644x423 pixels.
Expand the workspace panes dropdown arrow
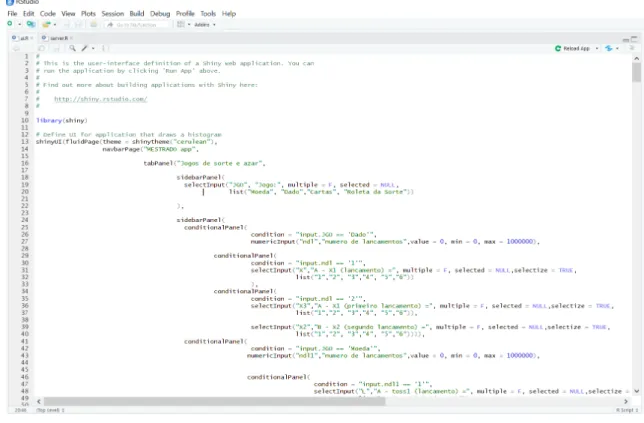189,25
